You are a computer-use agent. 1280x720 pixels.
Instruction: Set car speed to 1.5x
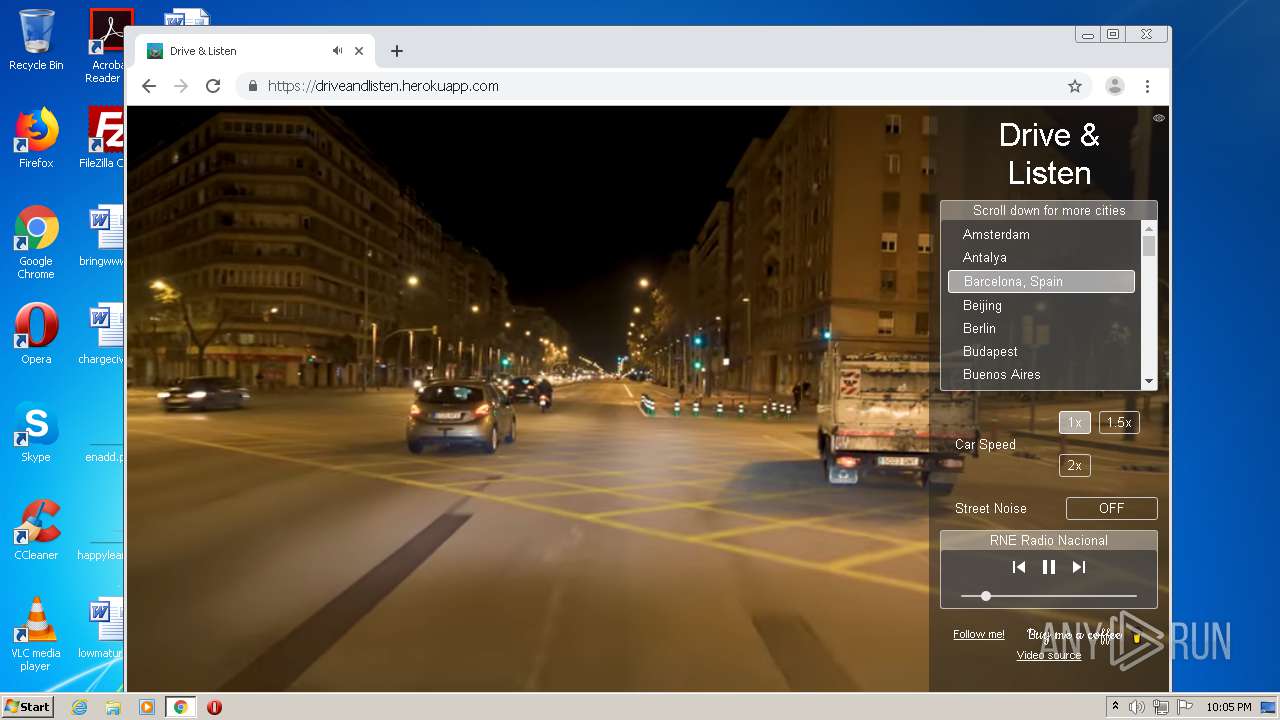(x=1119, y=422)
